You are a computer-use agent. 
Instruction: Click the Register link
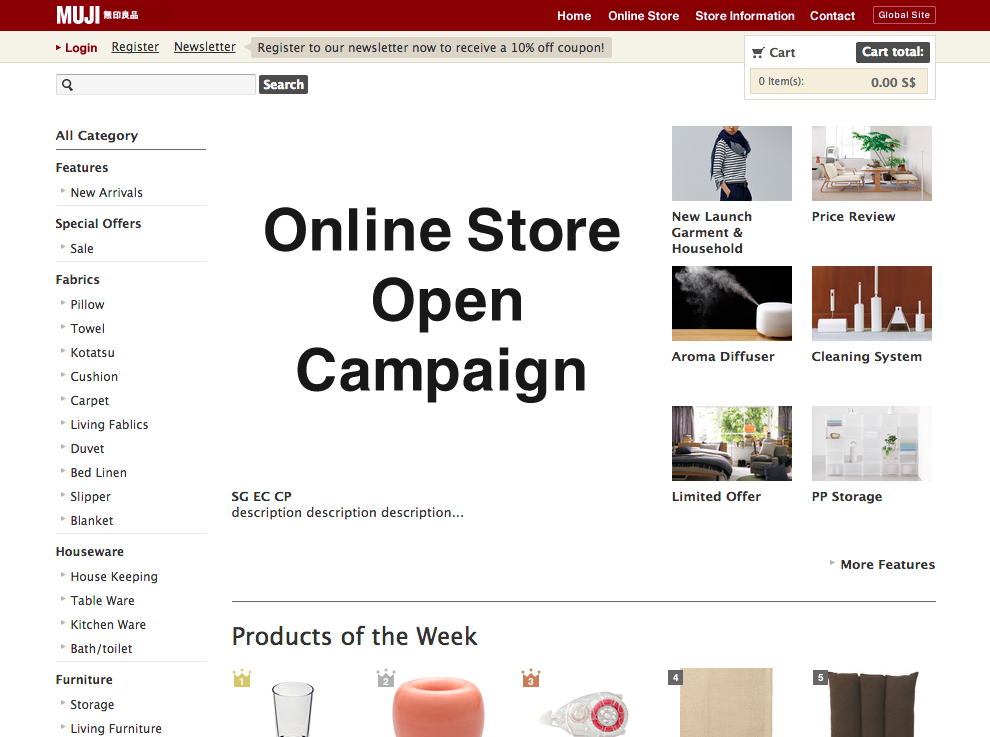135,47
